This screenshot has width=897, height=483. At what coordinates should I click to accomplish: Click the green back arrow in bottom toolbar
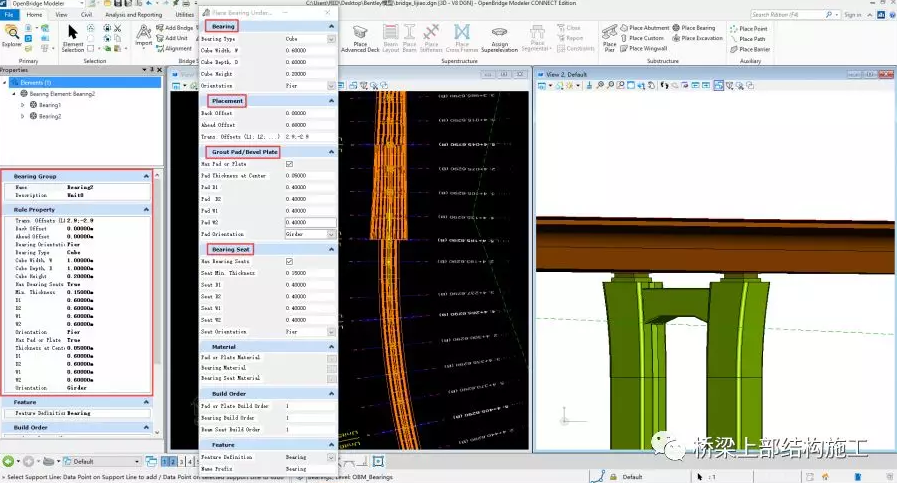pos(8,461)
